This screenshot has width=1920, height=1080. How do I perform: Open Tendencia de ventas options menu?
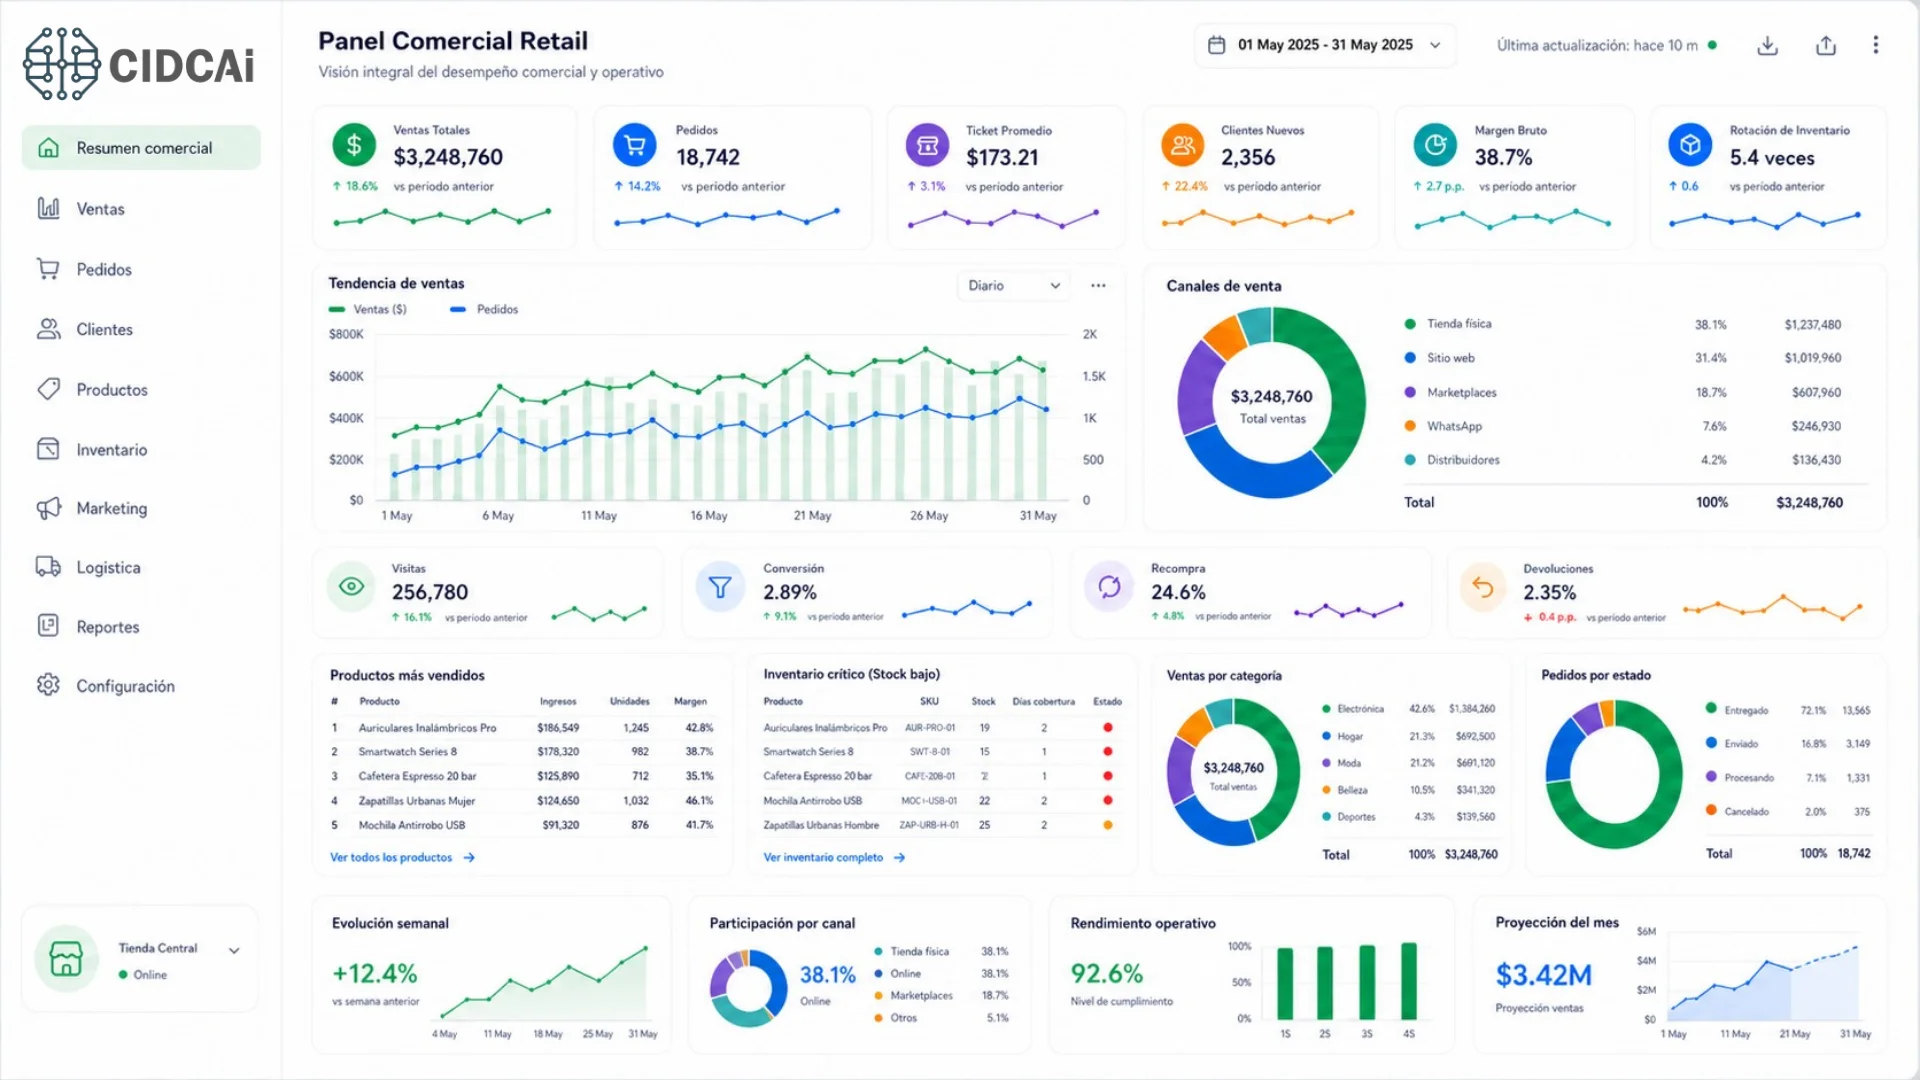tap(1098, 285)
